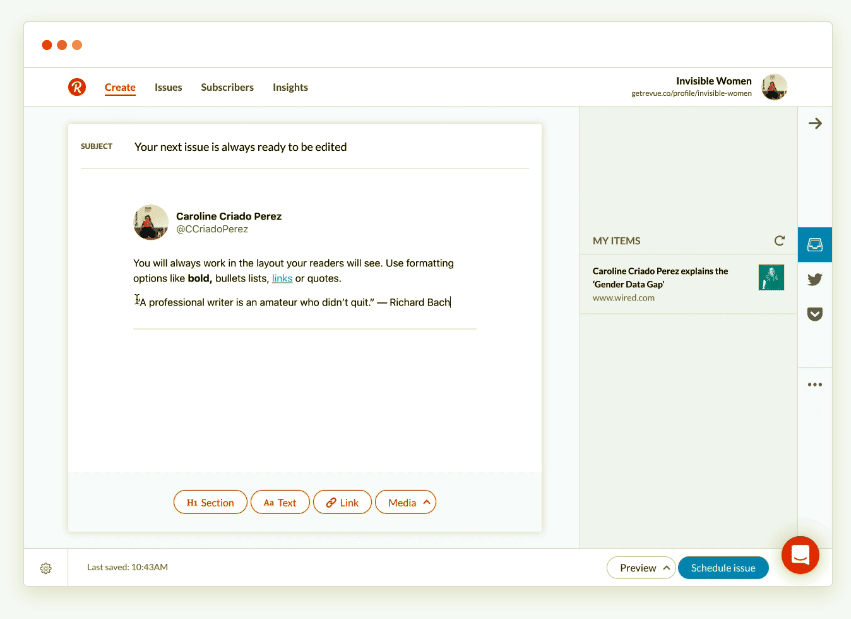Open the Subscribers tab
Image resolution: width=851 pixels, height=619 pixels.
click(x=227, y=87)
